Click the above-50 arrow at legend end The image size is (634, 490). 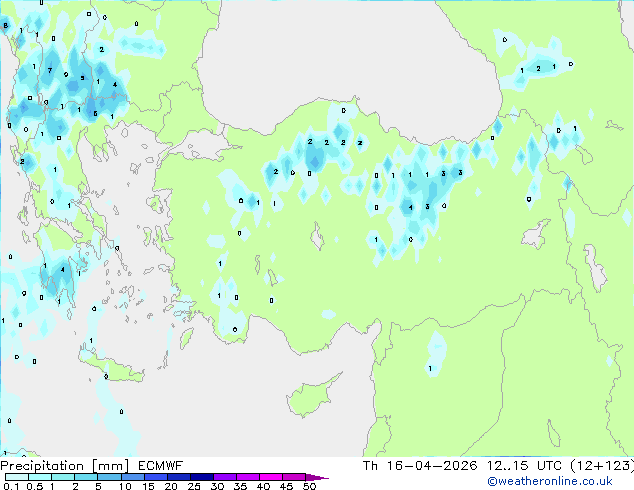click(317, 477)
